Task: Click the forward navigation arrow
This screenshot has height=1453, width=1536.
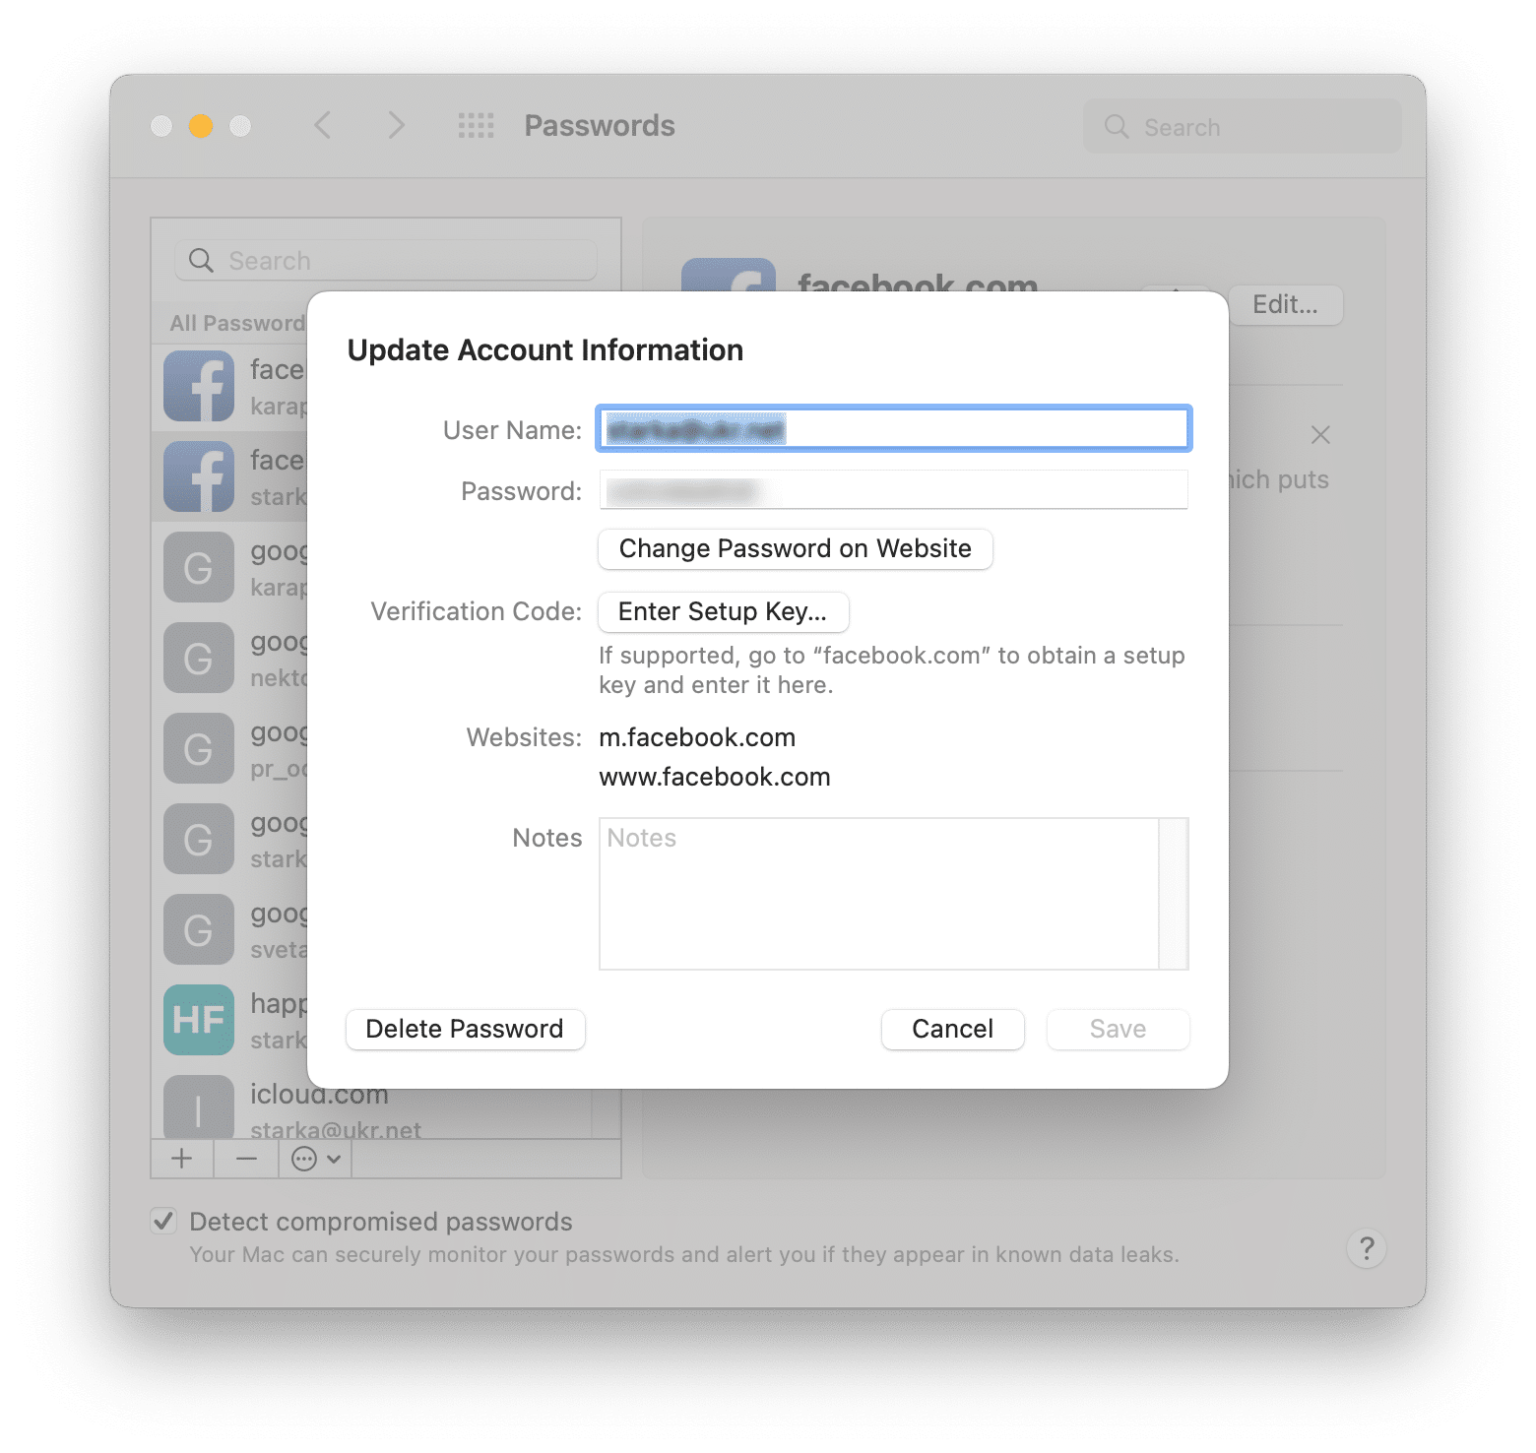Action: pyautogui.click(x=396, y=125)
